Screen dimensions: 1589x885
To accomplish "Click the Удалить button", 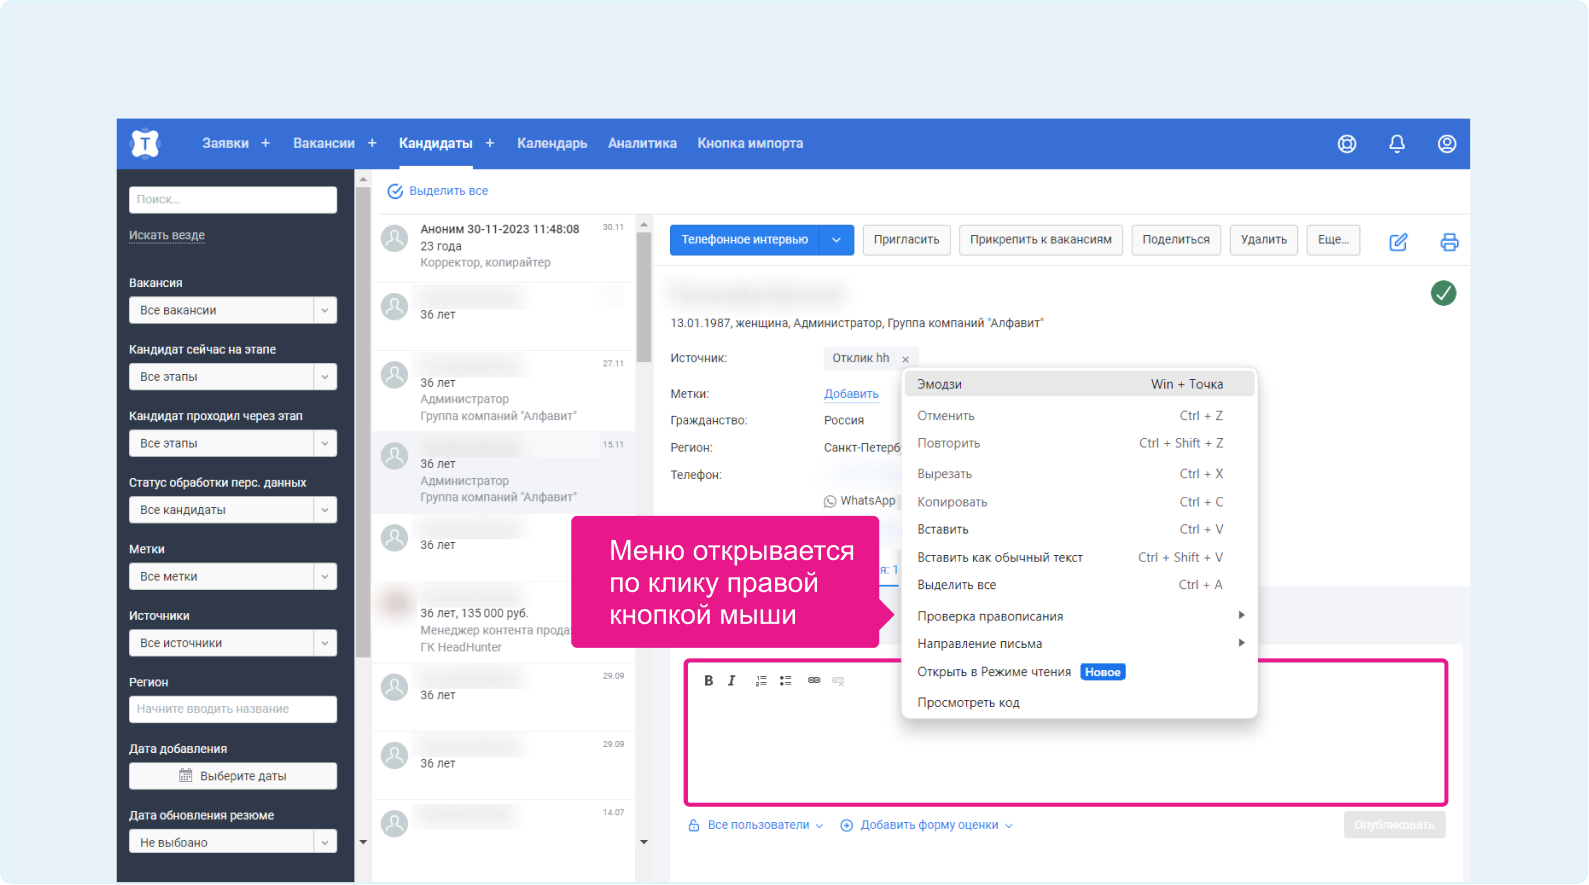I will (1264, 240).
